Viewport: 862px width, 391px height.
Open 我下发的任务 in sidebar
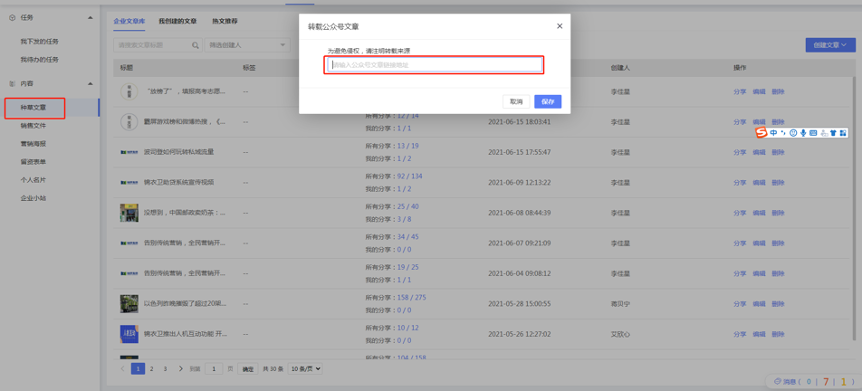[x=40, y=41]
